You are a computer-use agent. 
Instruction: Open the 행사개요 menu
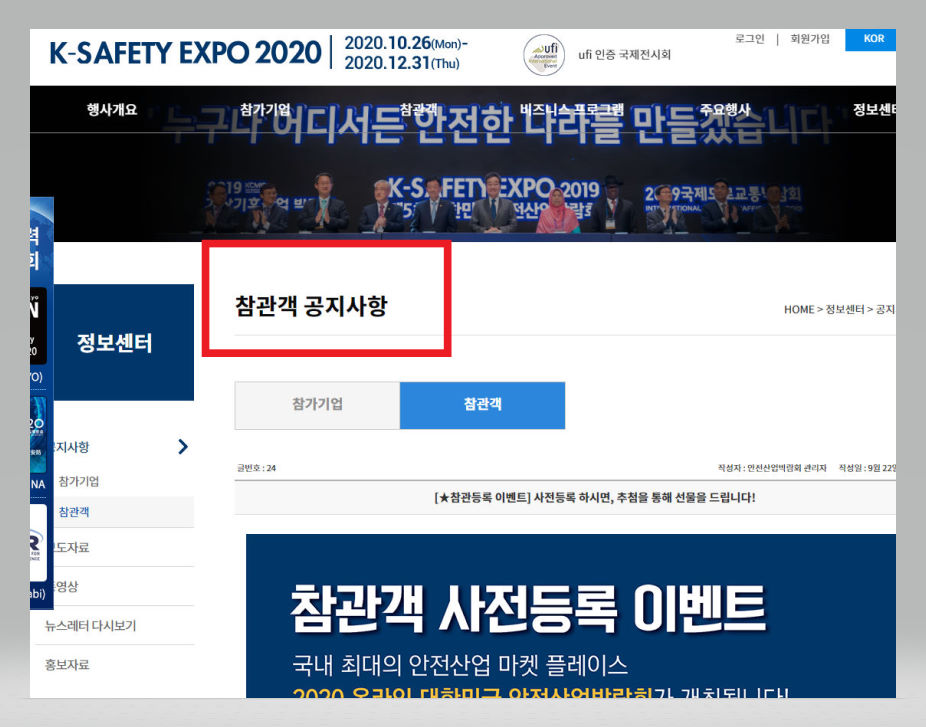coord(112,110)
